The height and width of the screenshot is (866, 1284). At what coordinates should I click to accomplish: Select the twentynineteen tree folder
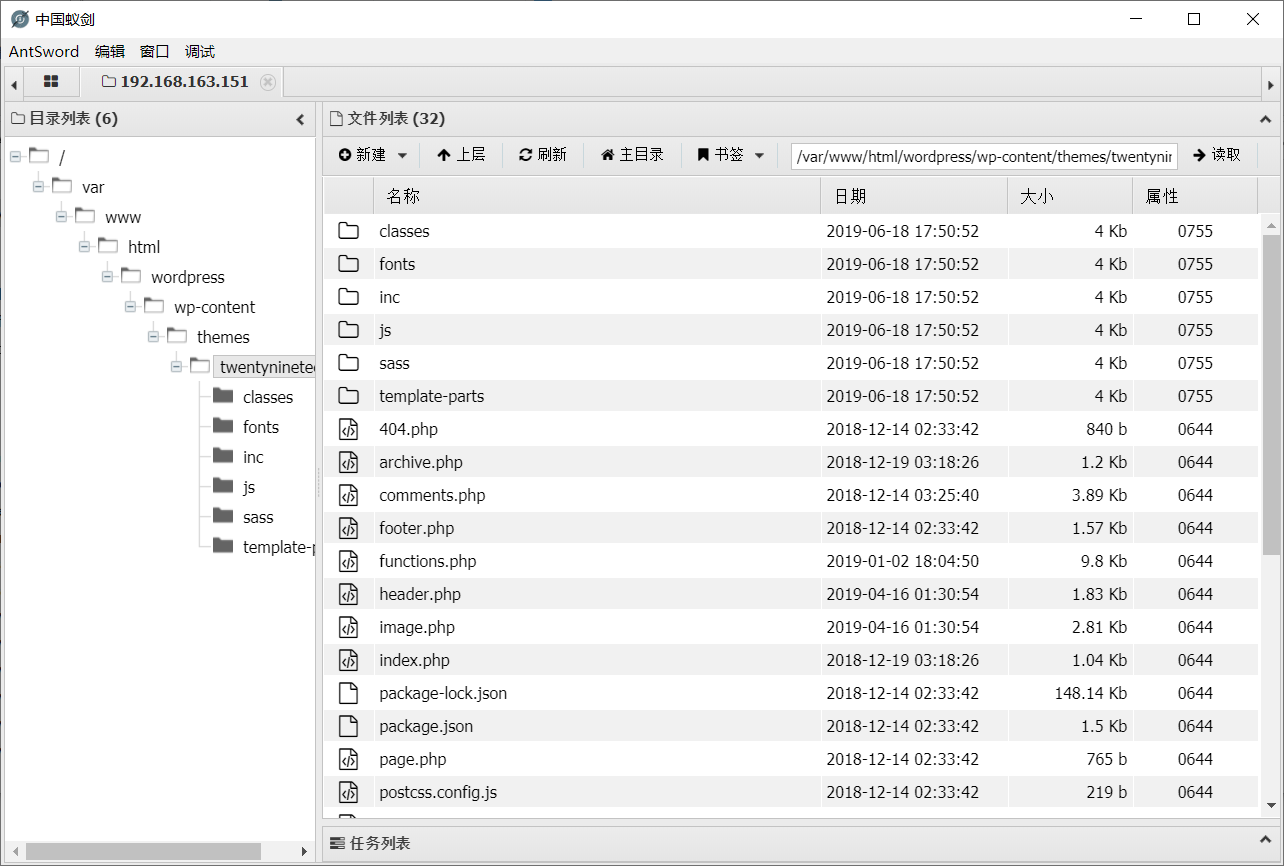pos(266,367)
